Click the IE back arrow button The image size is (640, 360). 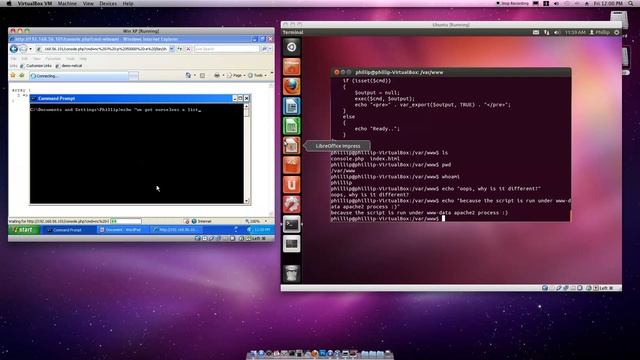(14, 49)
